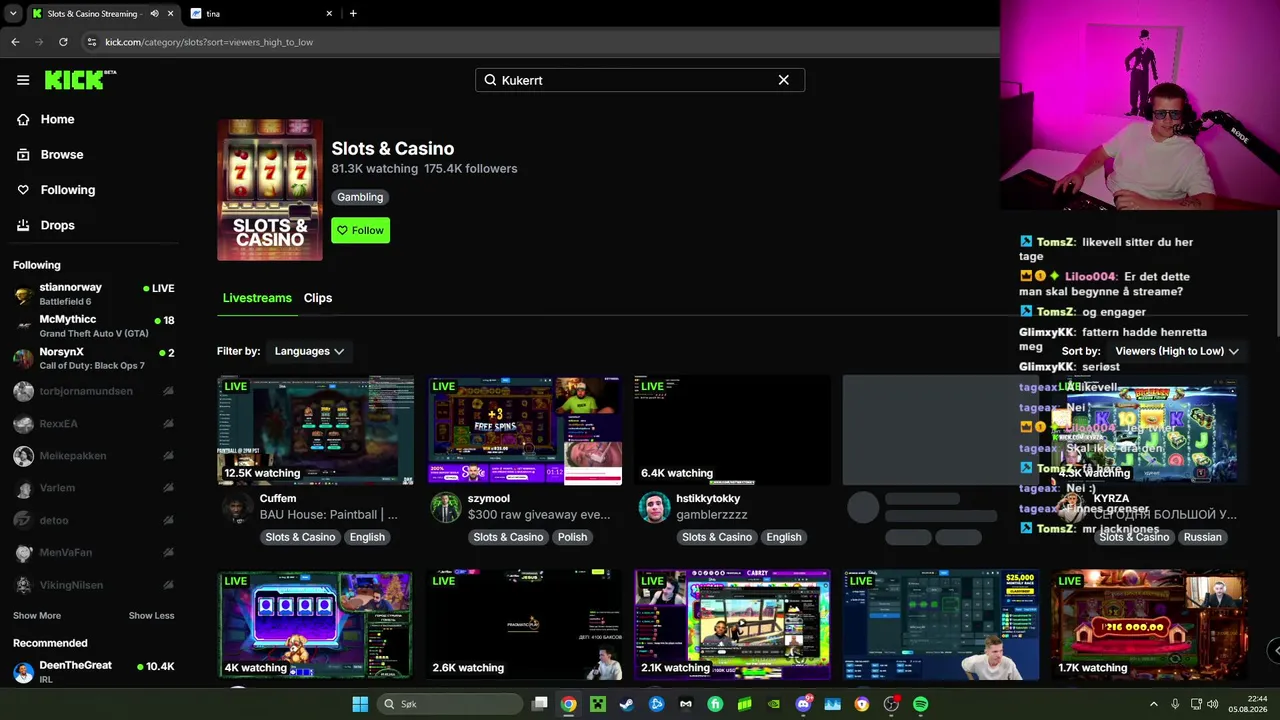Follow the Slots & Casino category
This screenshot has width=1280, height=720.
(x=361, y=230)
